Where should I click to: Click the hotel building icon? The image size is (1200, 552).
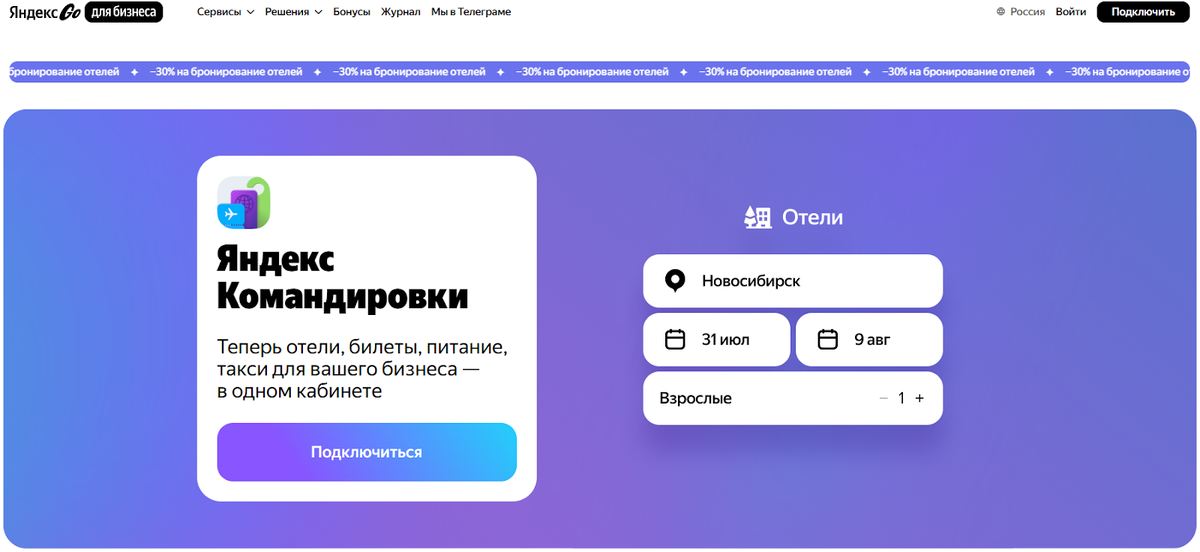coord(758,217)
